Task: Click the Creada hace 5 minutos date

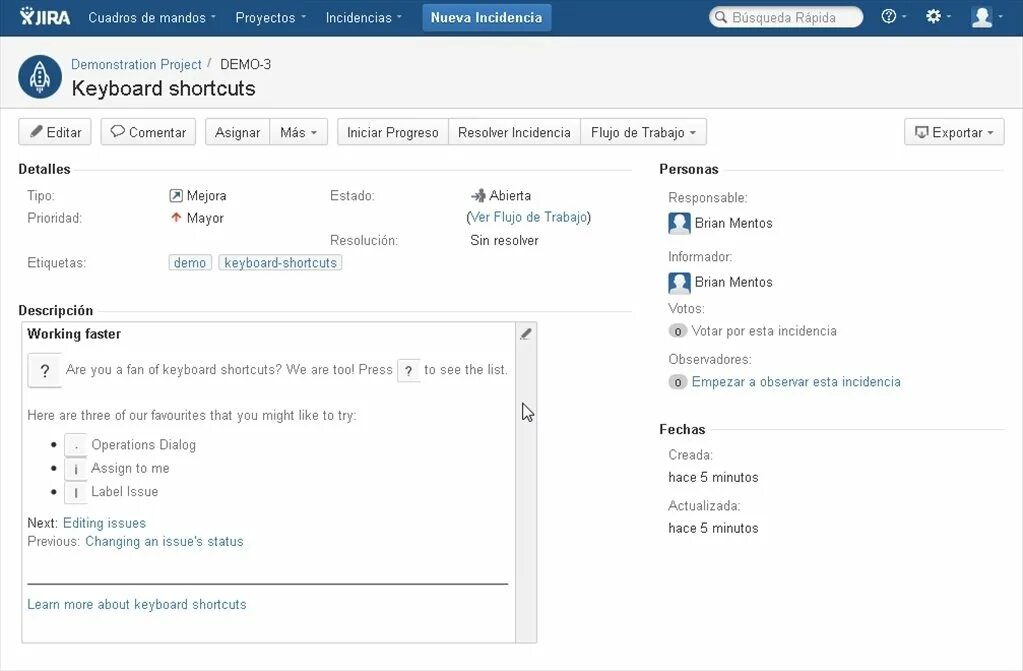Action: pos(713,477)
